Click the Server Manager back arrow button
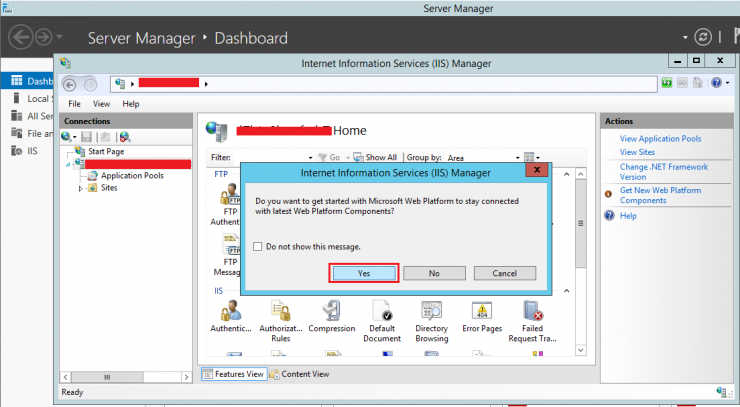 point(21,36)
